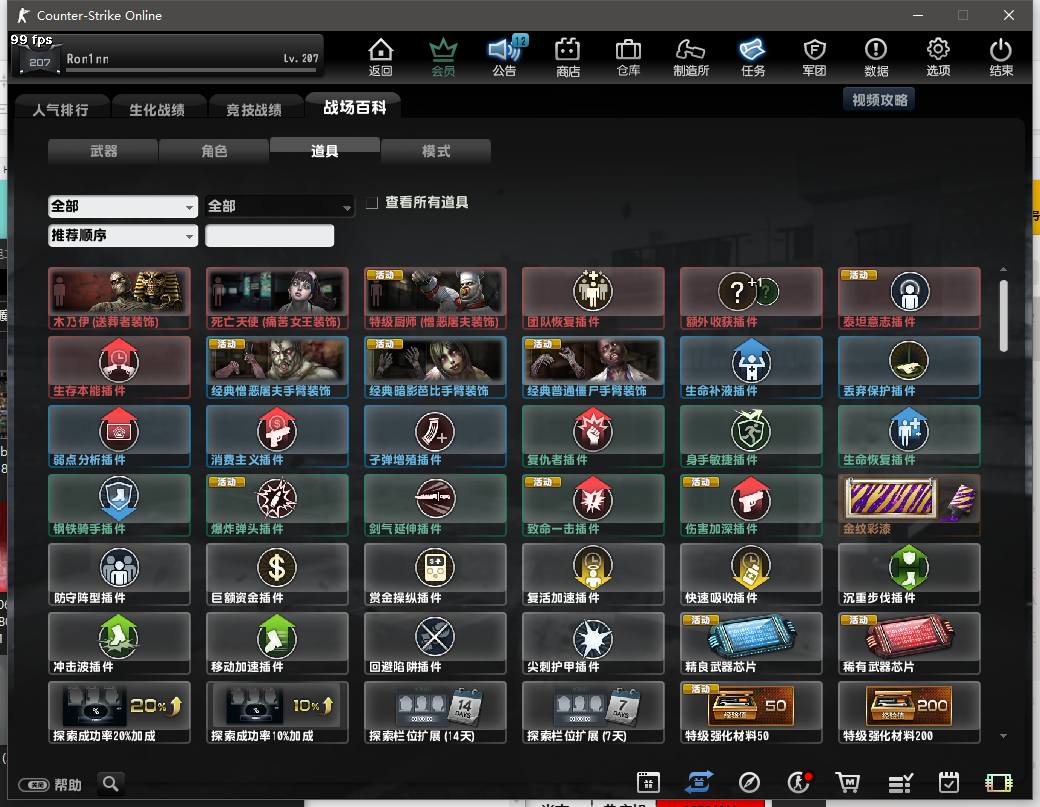Switch to the 角色 sub-tab
The height and width of the screenshot is (807, 1040).
214,151
